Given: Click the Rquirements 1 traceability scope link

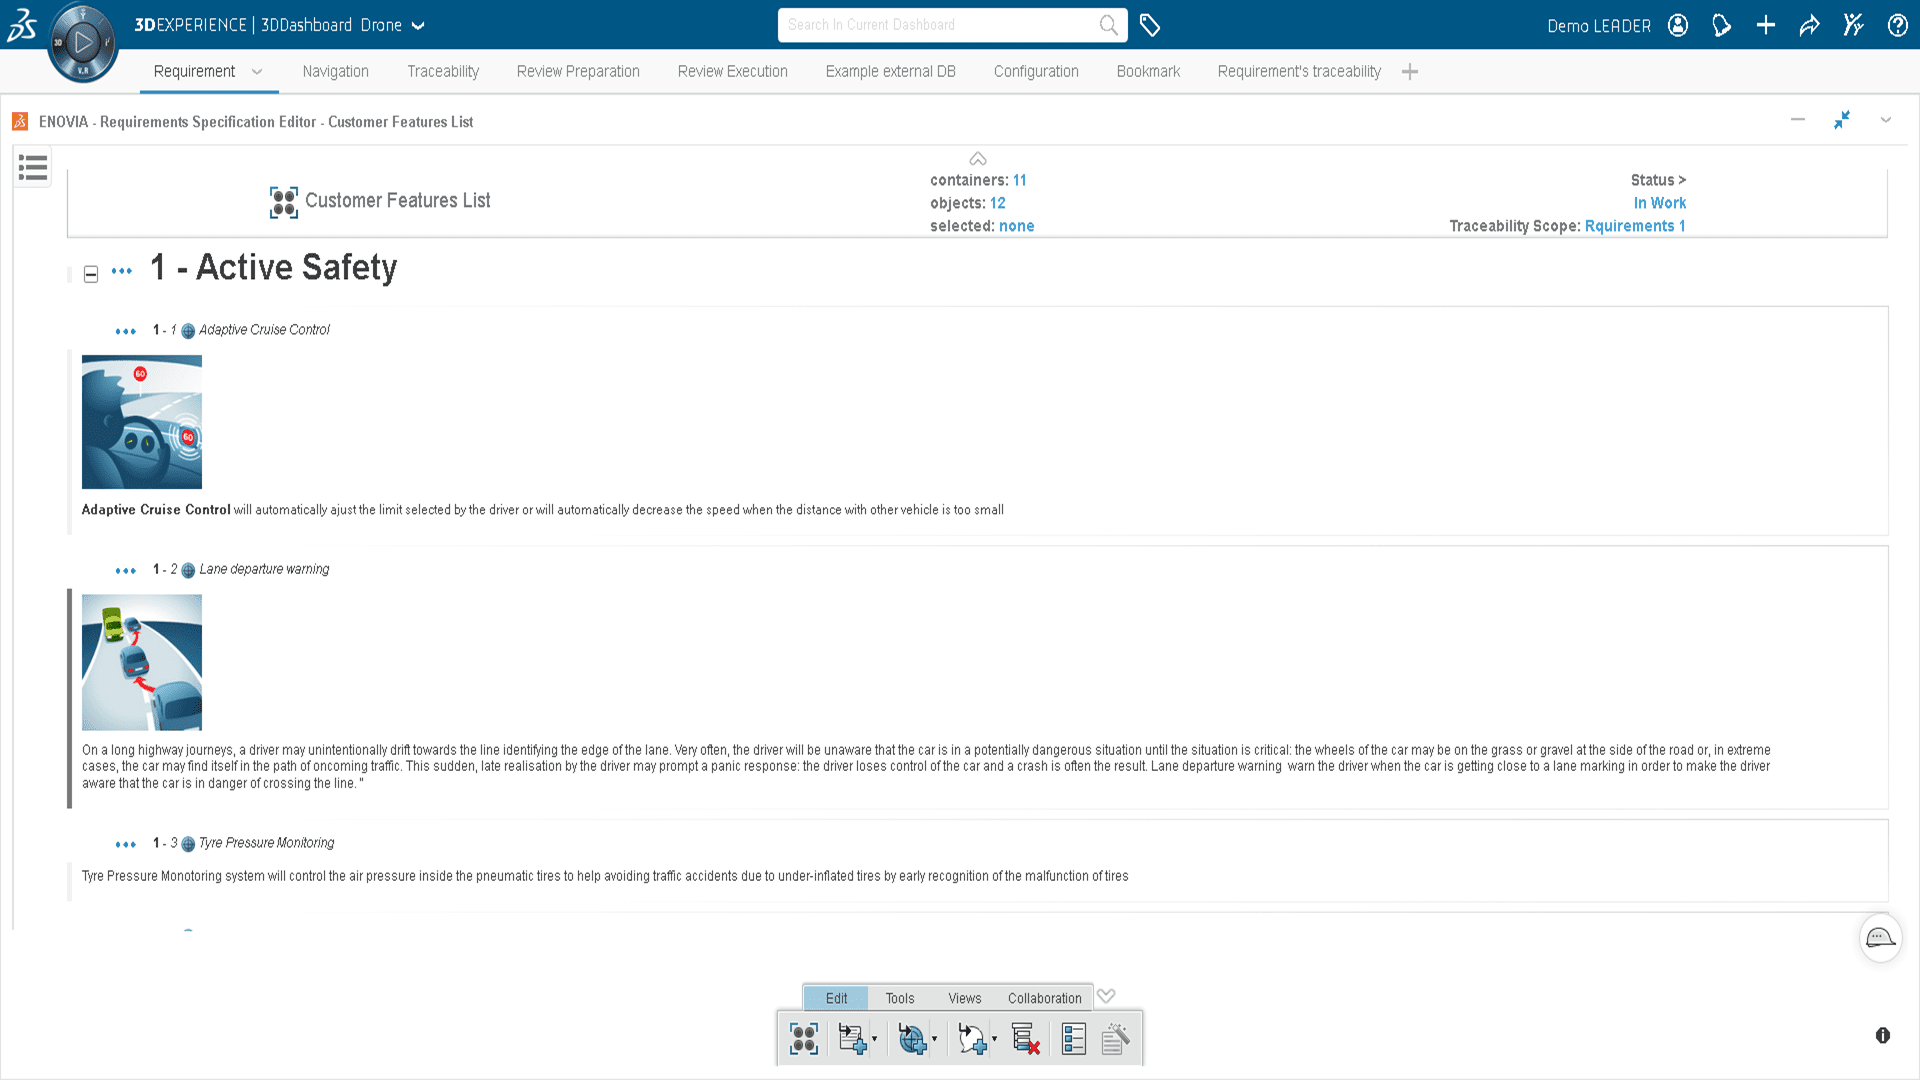Looking at the screenshot, I should click(1634, 225).
